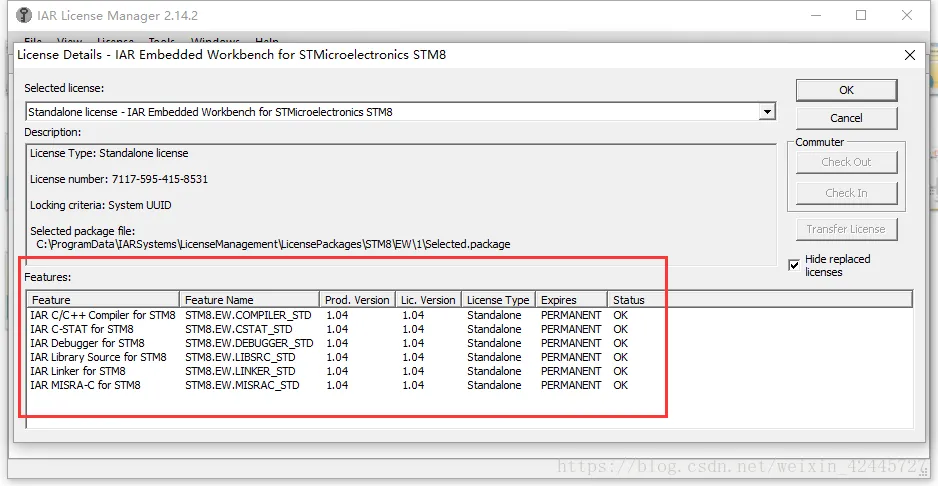Open the Selected license dropdown arrow
938x486 pixels.
(x=766, y=111)
